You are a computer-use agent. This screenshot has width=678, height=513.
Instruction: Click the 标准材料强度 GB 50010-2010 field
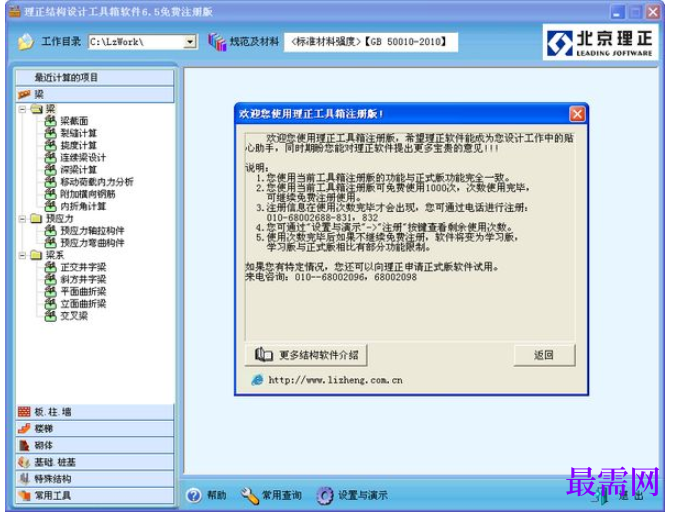[371, 42]
